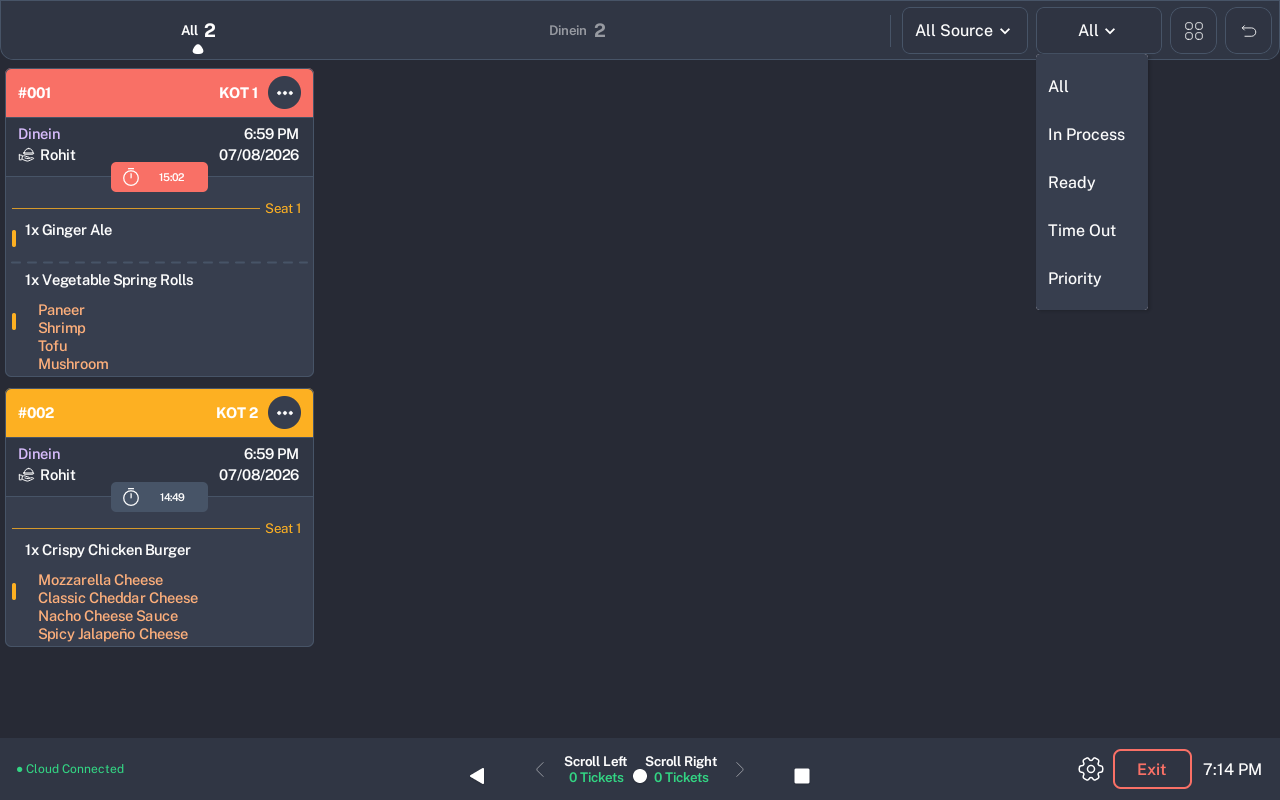
Task: Click the Spicy Jalapeño Cheese modifier
Action: [113, 634]
